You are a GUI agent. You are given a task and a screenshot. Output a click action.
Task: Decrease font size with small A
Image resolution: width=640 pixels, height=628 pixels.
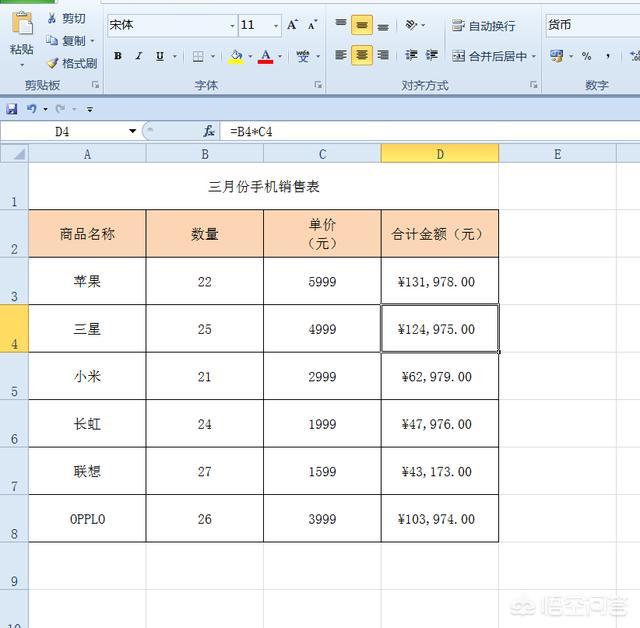[313, 25]
